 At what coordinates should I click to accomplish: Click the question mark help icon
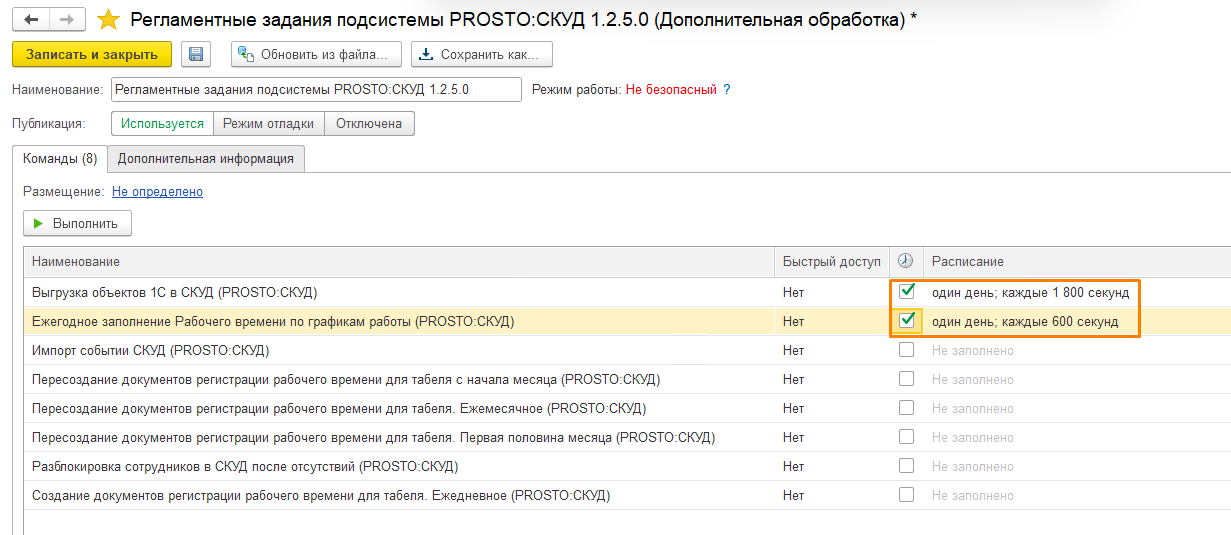coord(727,90)
